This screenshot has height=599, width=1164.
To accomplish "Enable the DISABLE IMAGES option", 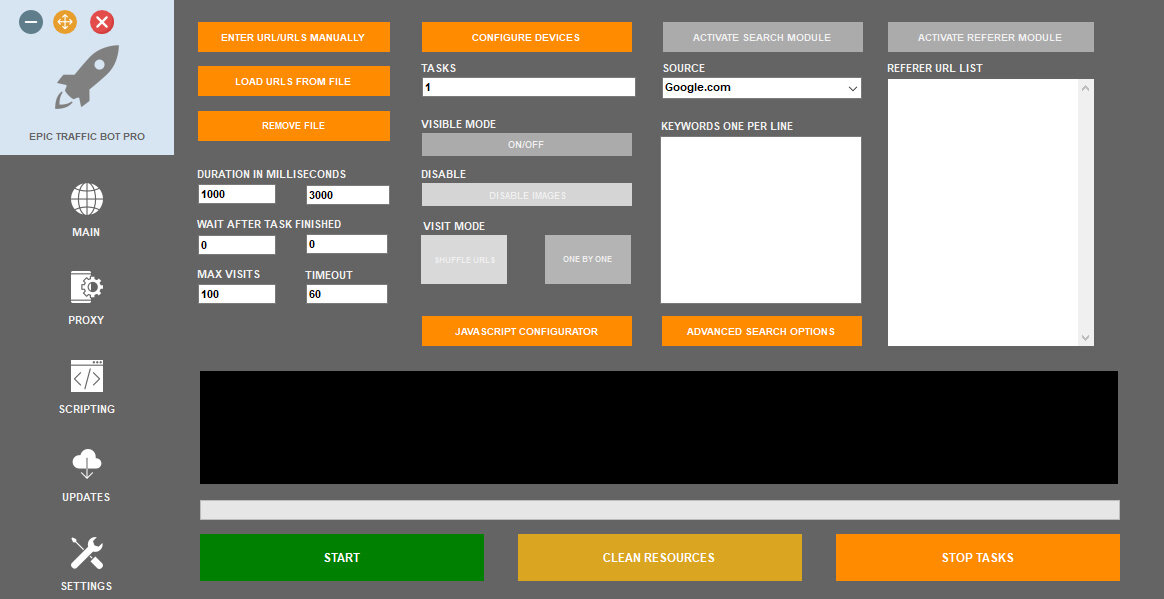I will click(526, 194).
